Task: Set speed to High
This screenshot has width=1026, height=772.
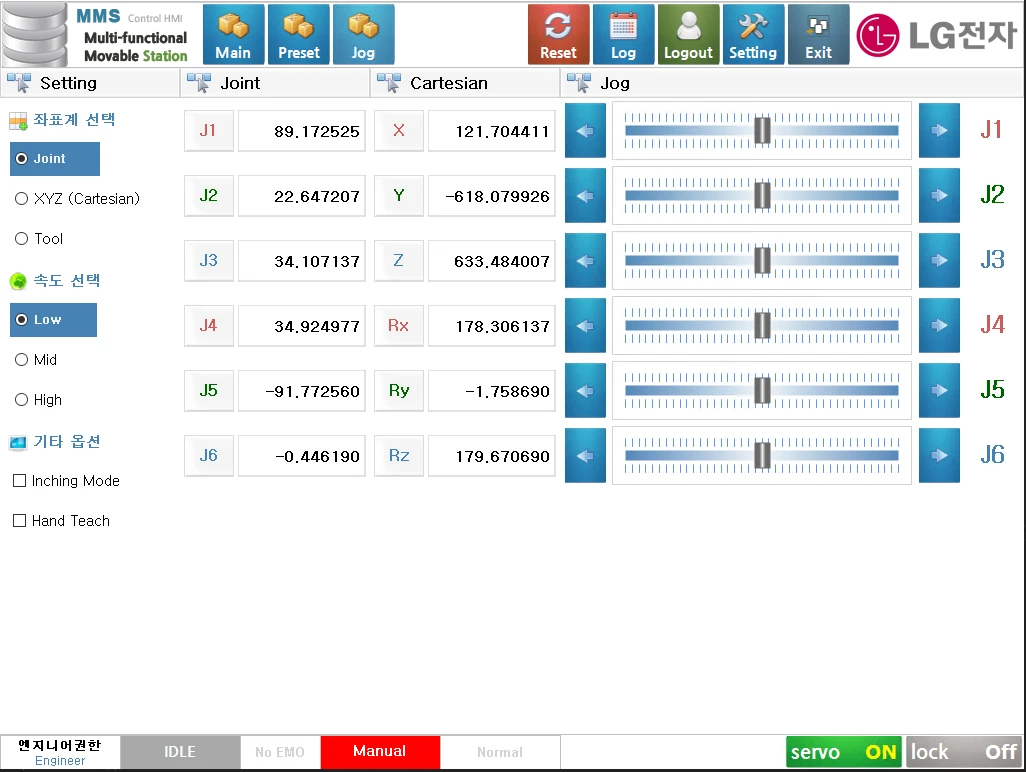Action: (x=22, y=400)
